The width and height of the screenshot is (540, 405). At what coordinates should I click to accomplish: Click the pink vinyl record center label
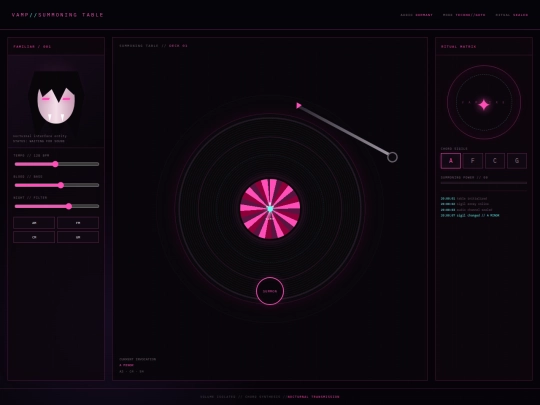pyautogui.click(x=270, y=208)
